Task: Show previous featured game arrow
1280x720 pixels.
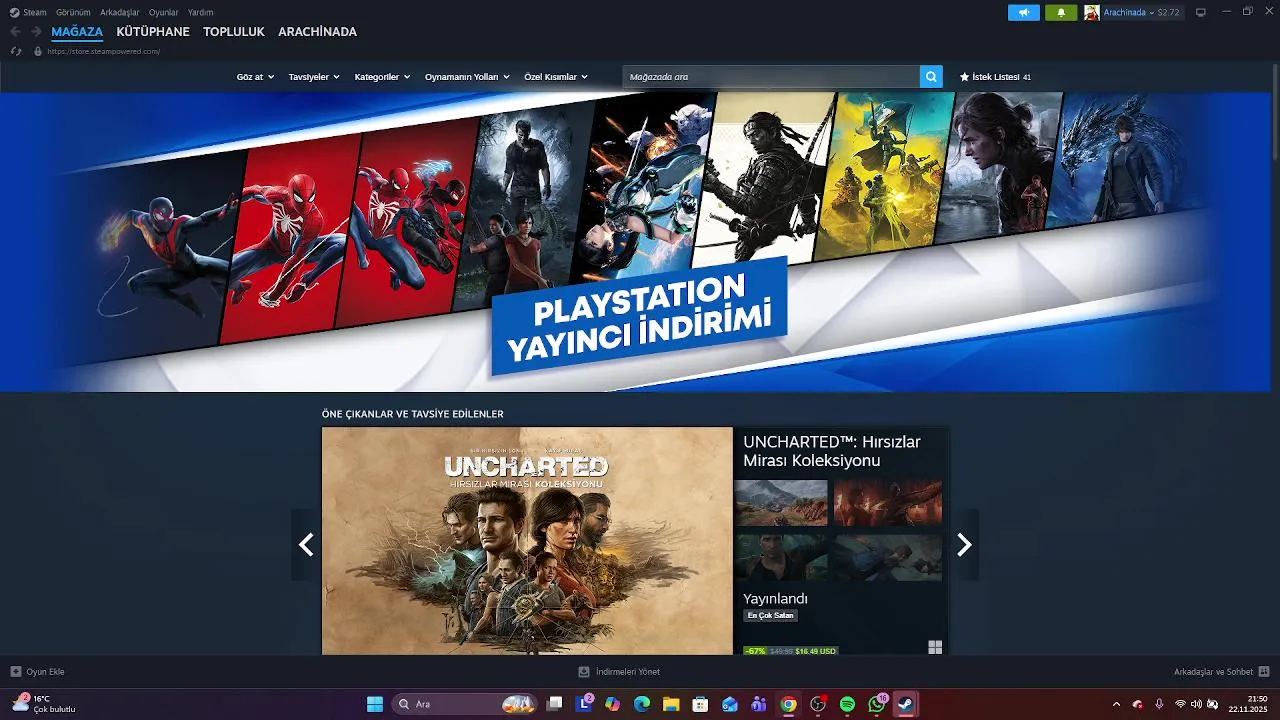Action: tap(306, 544)
